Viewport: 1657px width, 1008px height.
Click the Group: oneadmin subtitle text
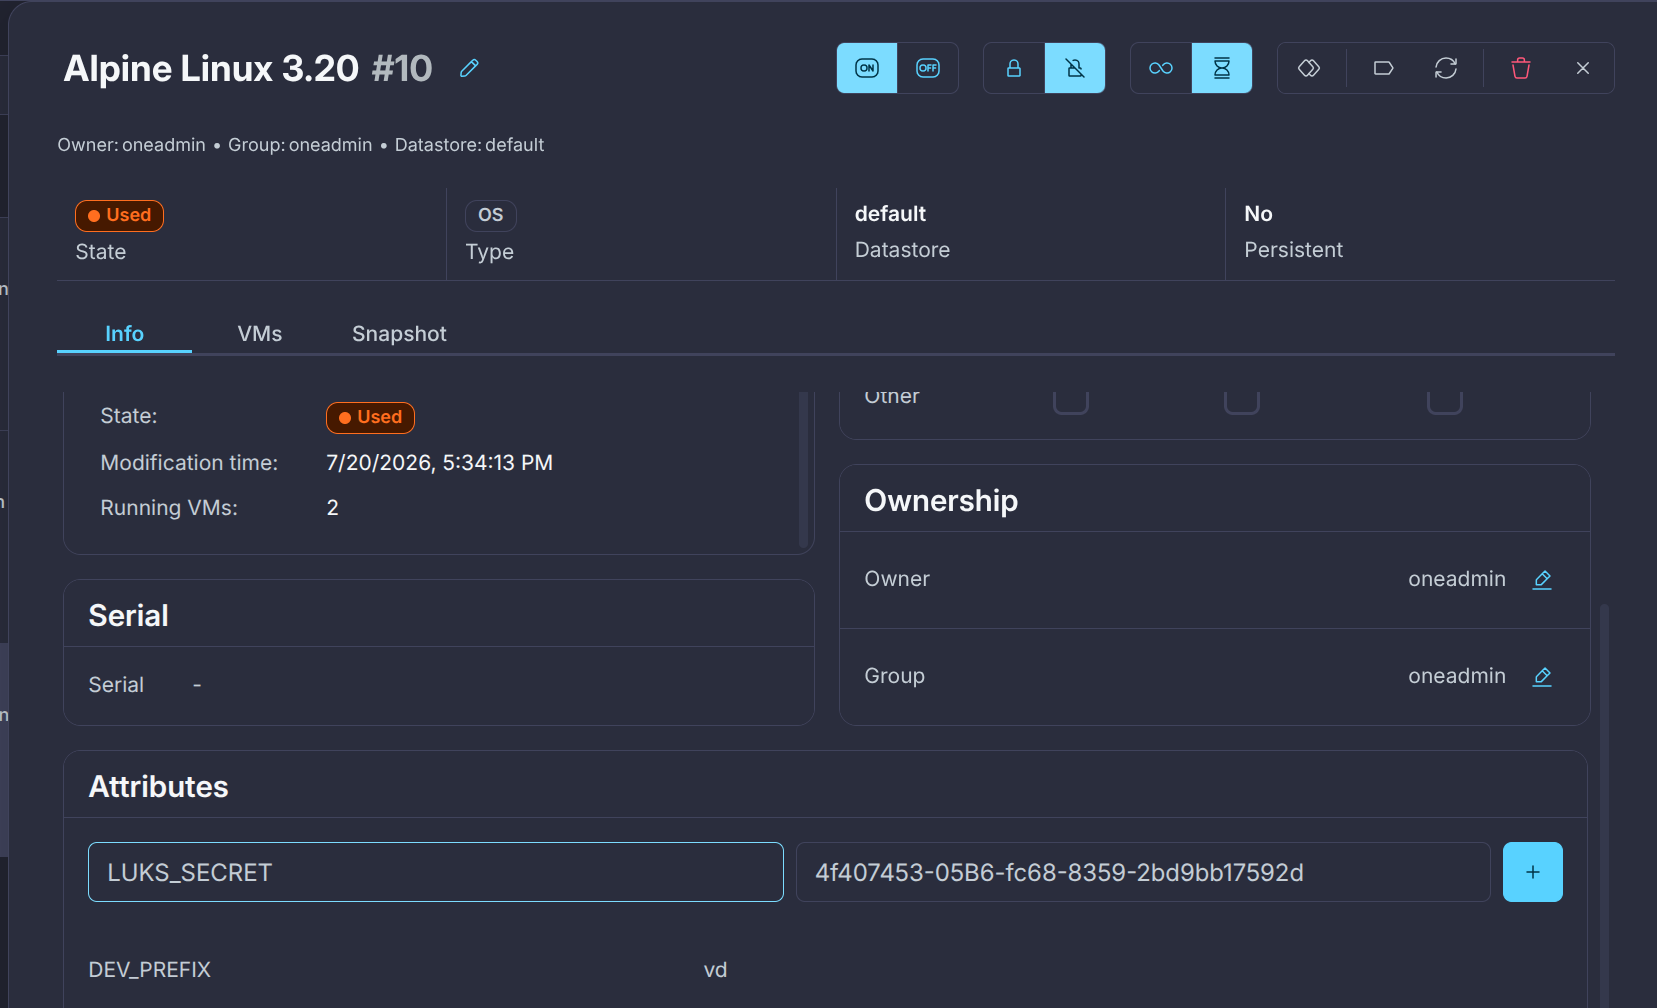[300, 145]
